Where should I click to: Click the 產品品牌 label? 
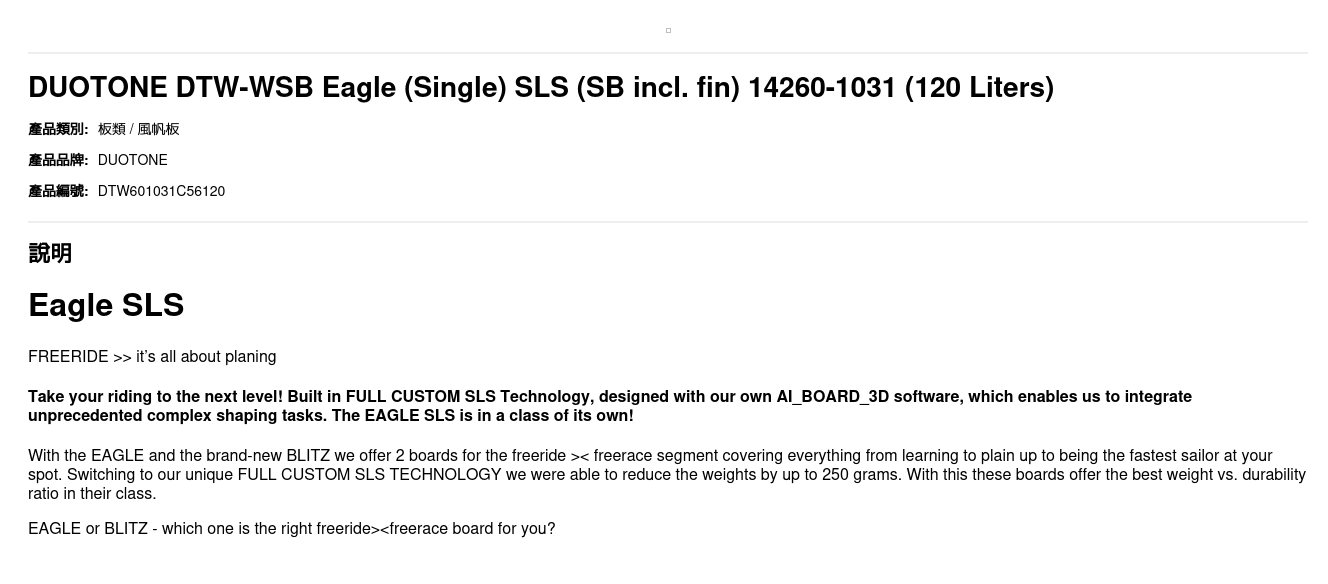point(58,160)
